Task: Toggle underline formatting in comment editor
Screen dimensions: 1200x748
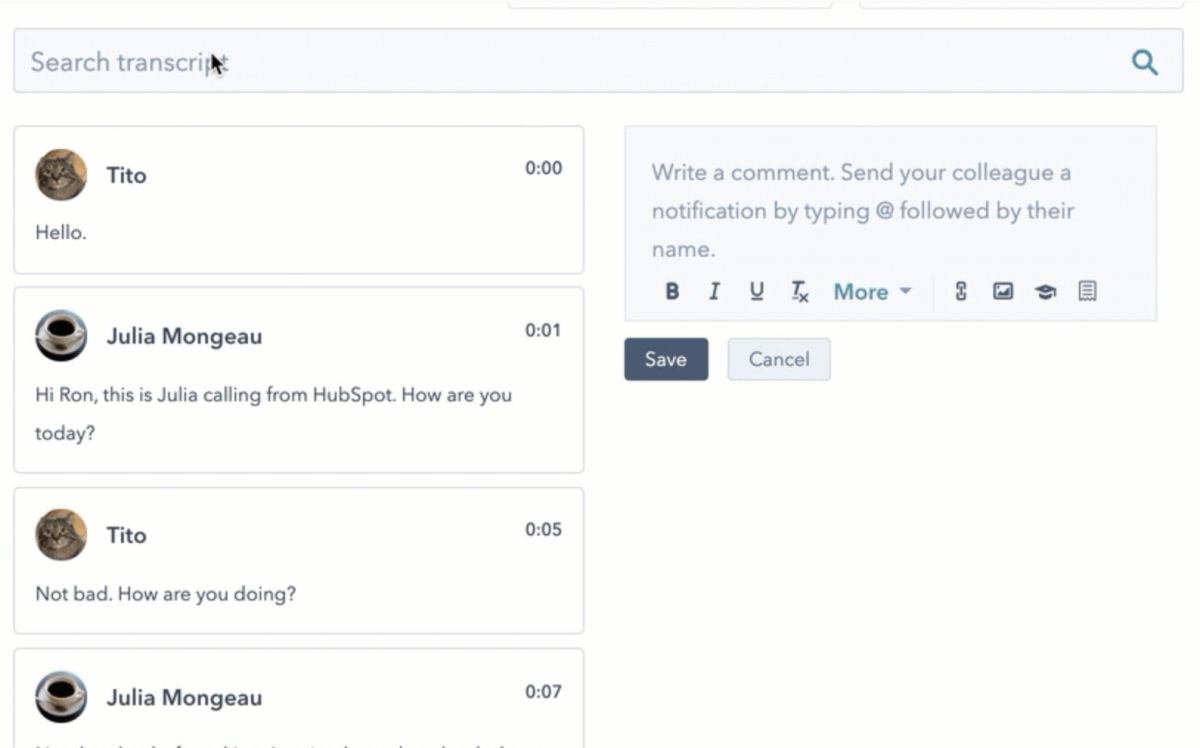Action: click(x=756, y=292)
